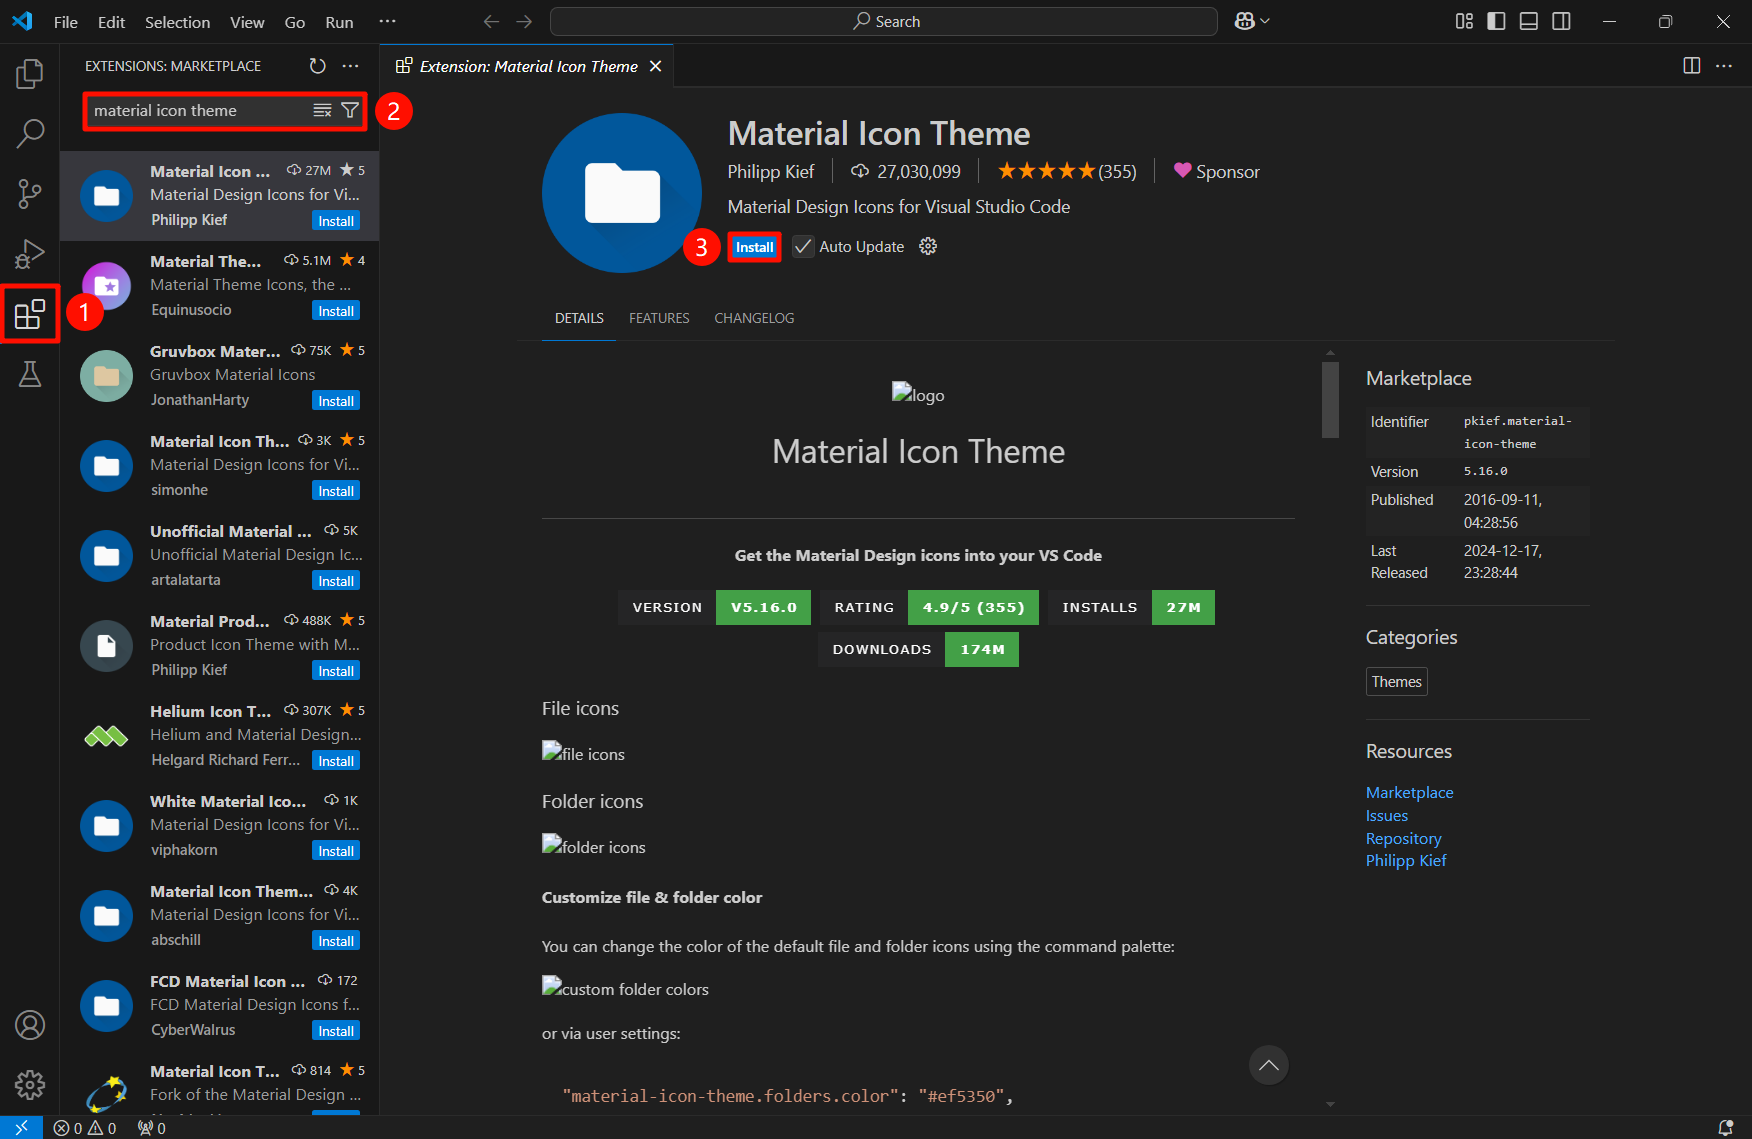Image resolution: width=1752 pixels, height=1139 pixels.
Task: Open the extension manage gear dropdown
Action: (x=928, y=247)
